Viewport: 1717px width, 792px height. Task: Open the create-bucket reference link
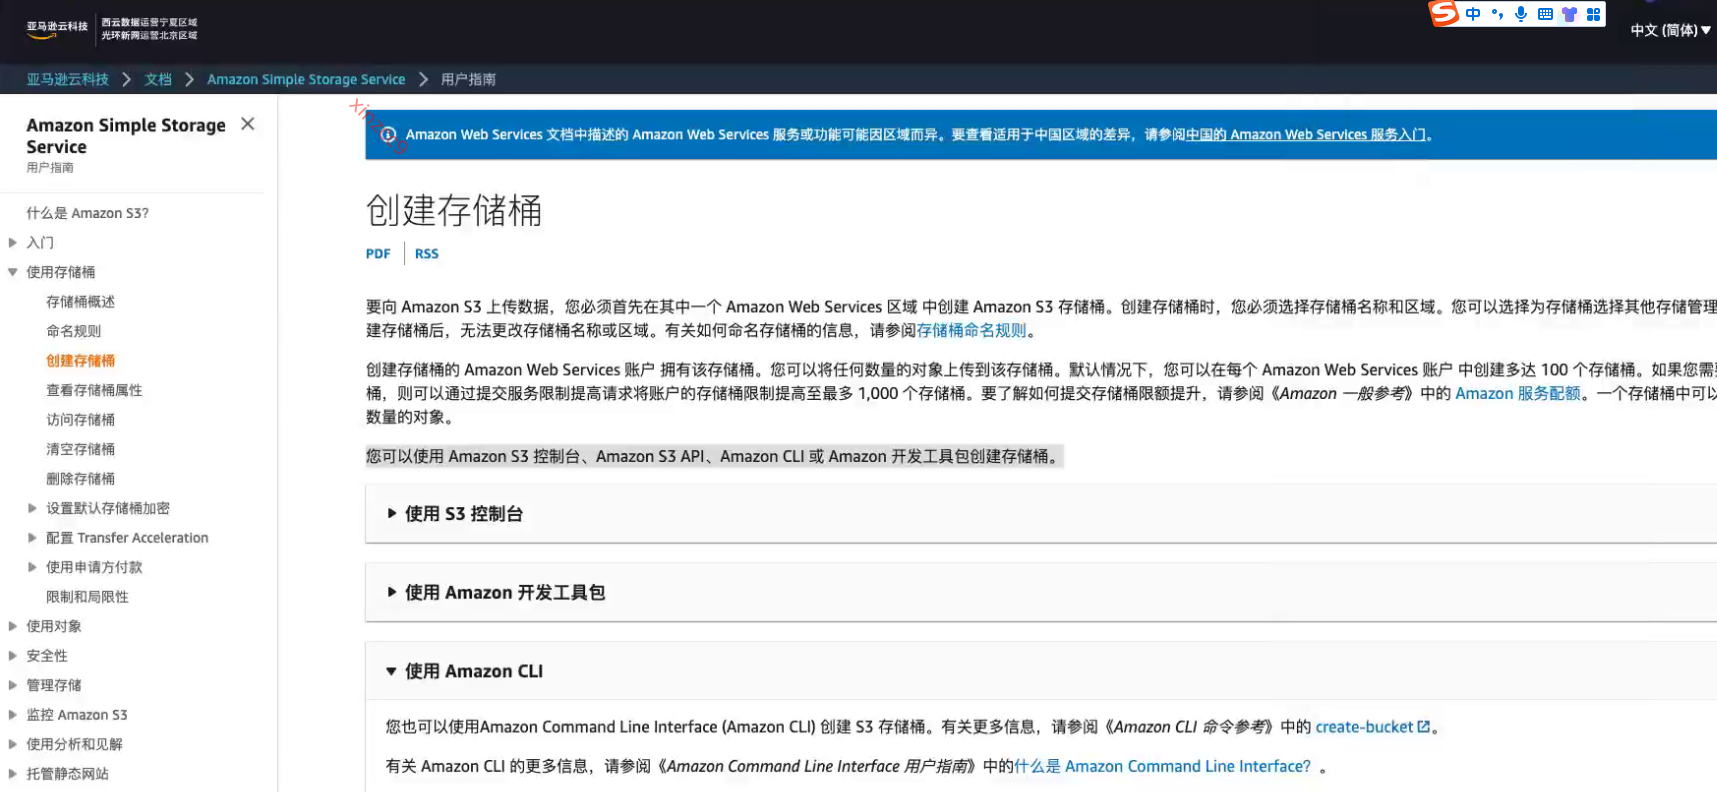[1364, 727]
